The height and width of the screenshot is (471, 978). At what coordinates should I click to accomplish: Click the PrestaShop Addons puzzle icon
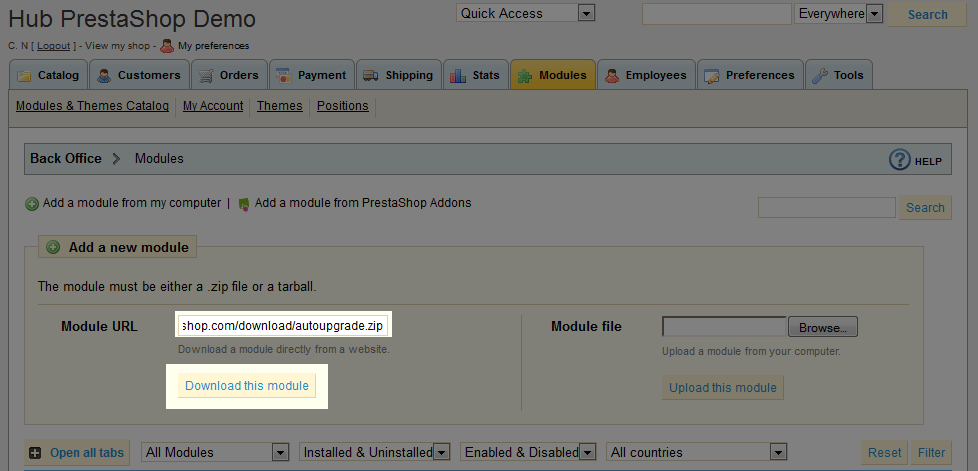point(244,204)
